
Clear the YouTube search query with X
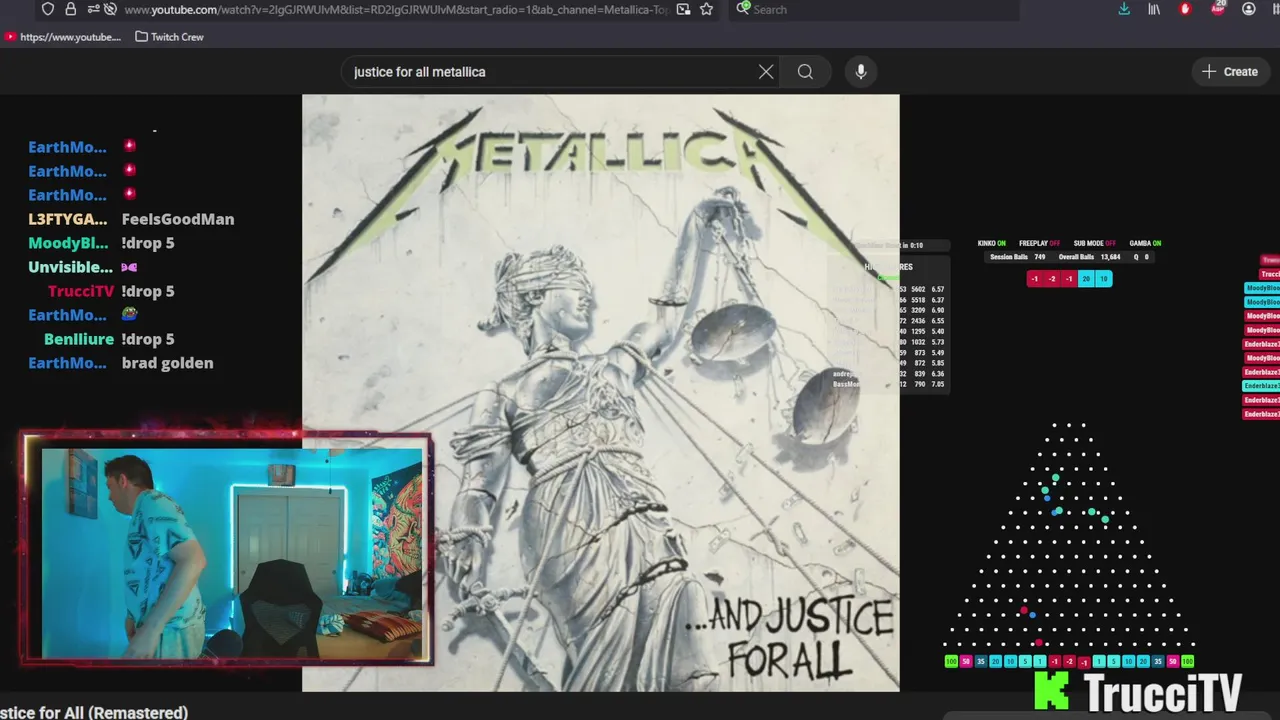(766, 72)
